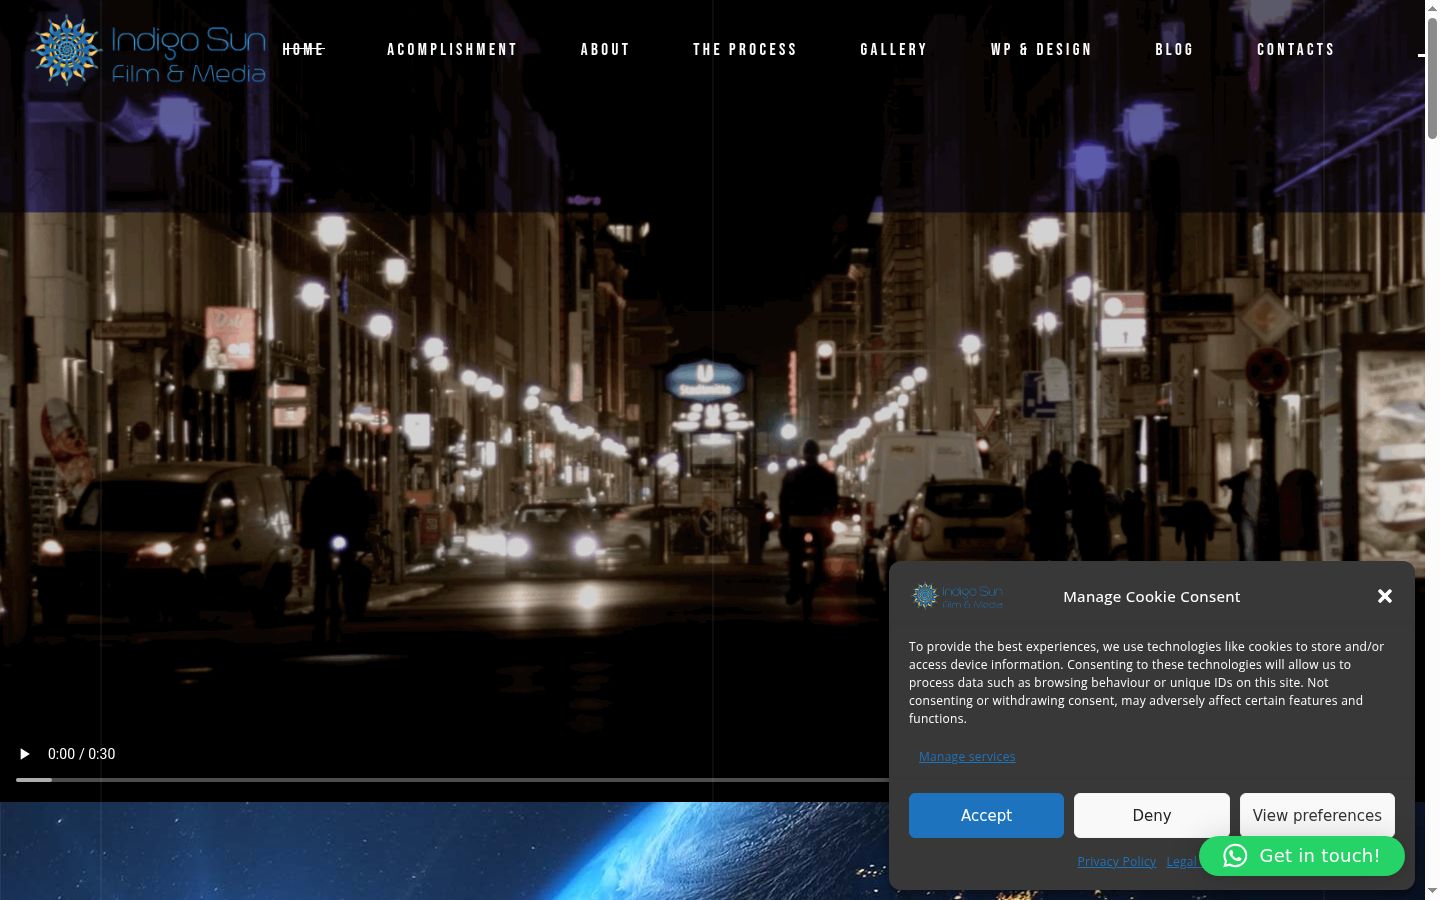Visit the WP & Design page

pyautogui.click(x=1041, y=49)
